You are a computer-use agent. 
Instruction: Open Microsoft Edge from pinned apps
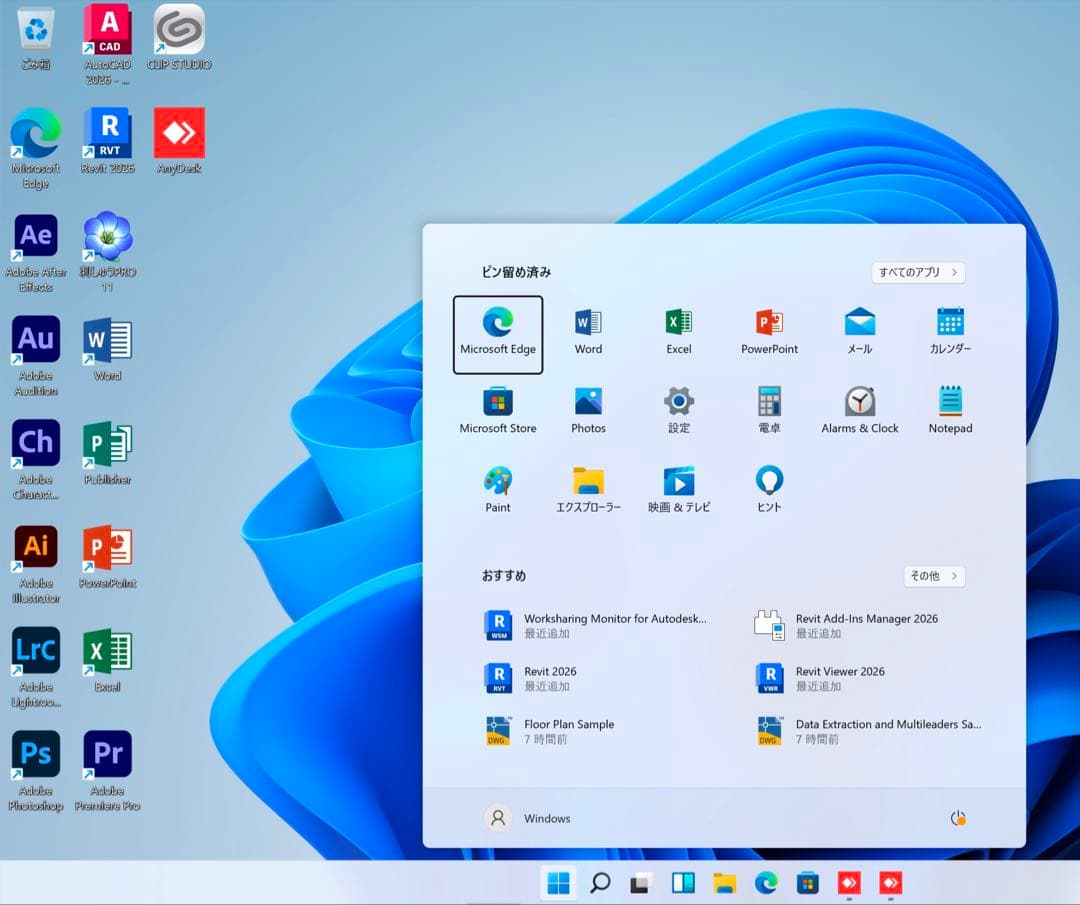point(498,333)
